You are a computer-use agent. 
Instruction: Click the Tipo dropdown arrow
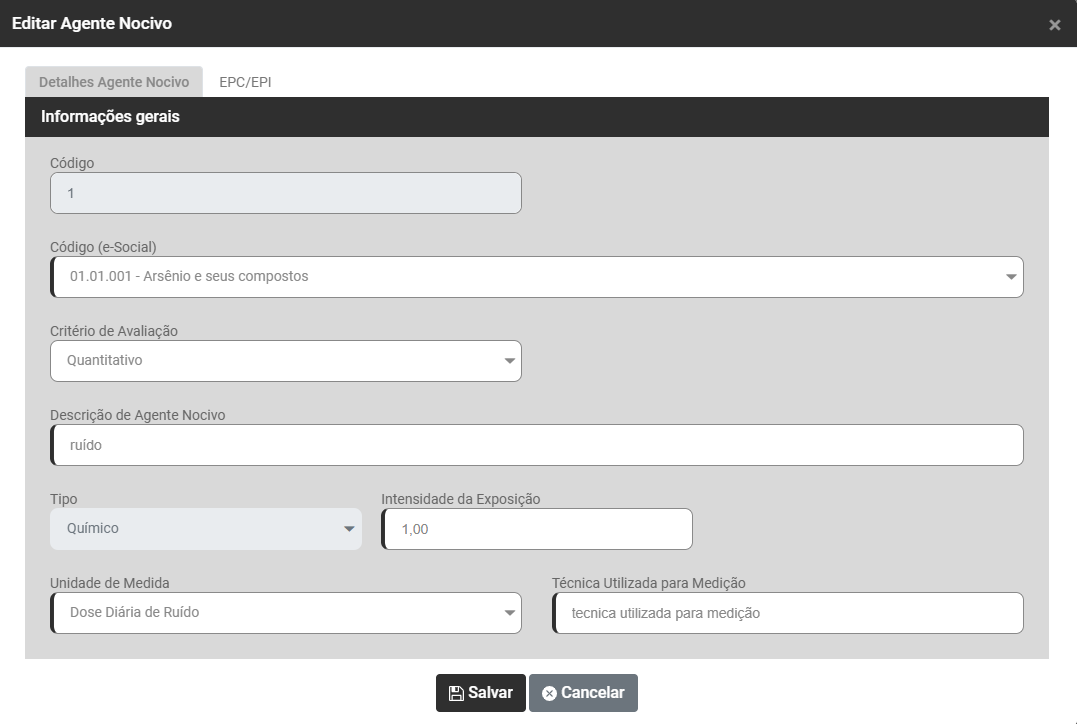349,529
